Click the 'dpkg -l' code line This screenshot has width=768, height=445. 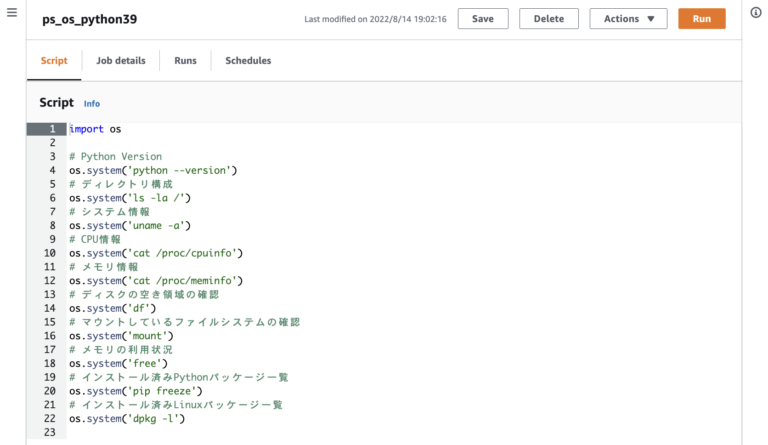coord(127,419)
